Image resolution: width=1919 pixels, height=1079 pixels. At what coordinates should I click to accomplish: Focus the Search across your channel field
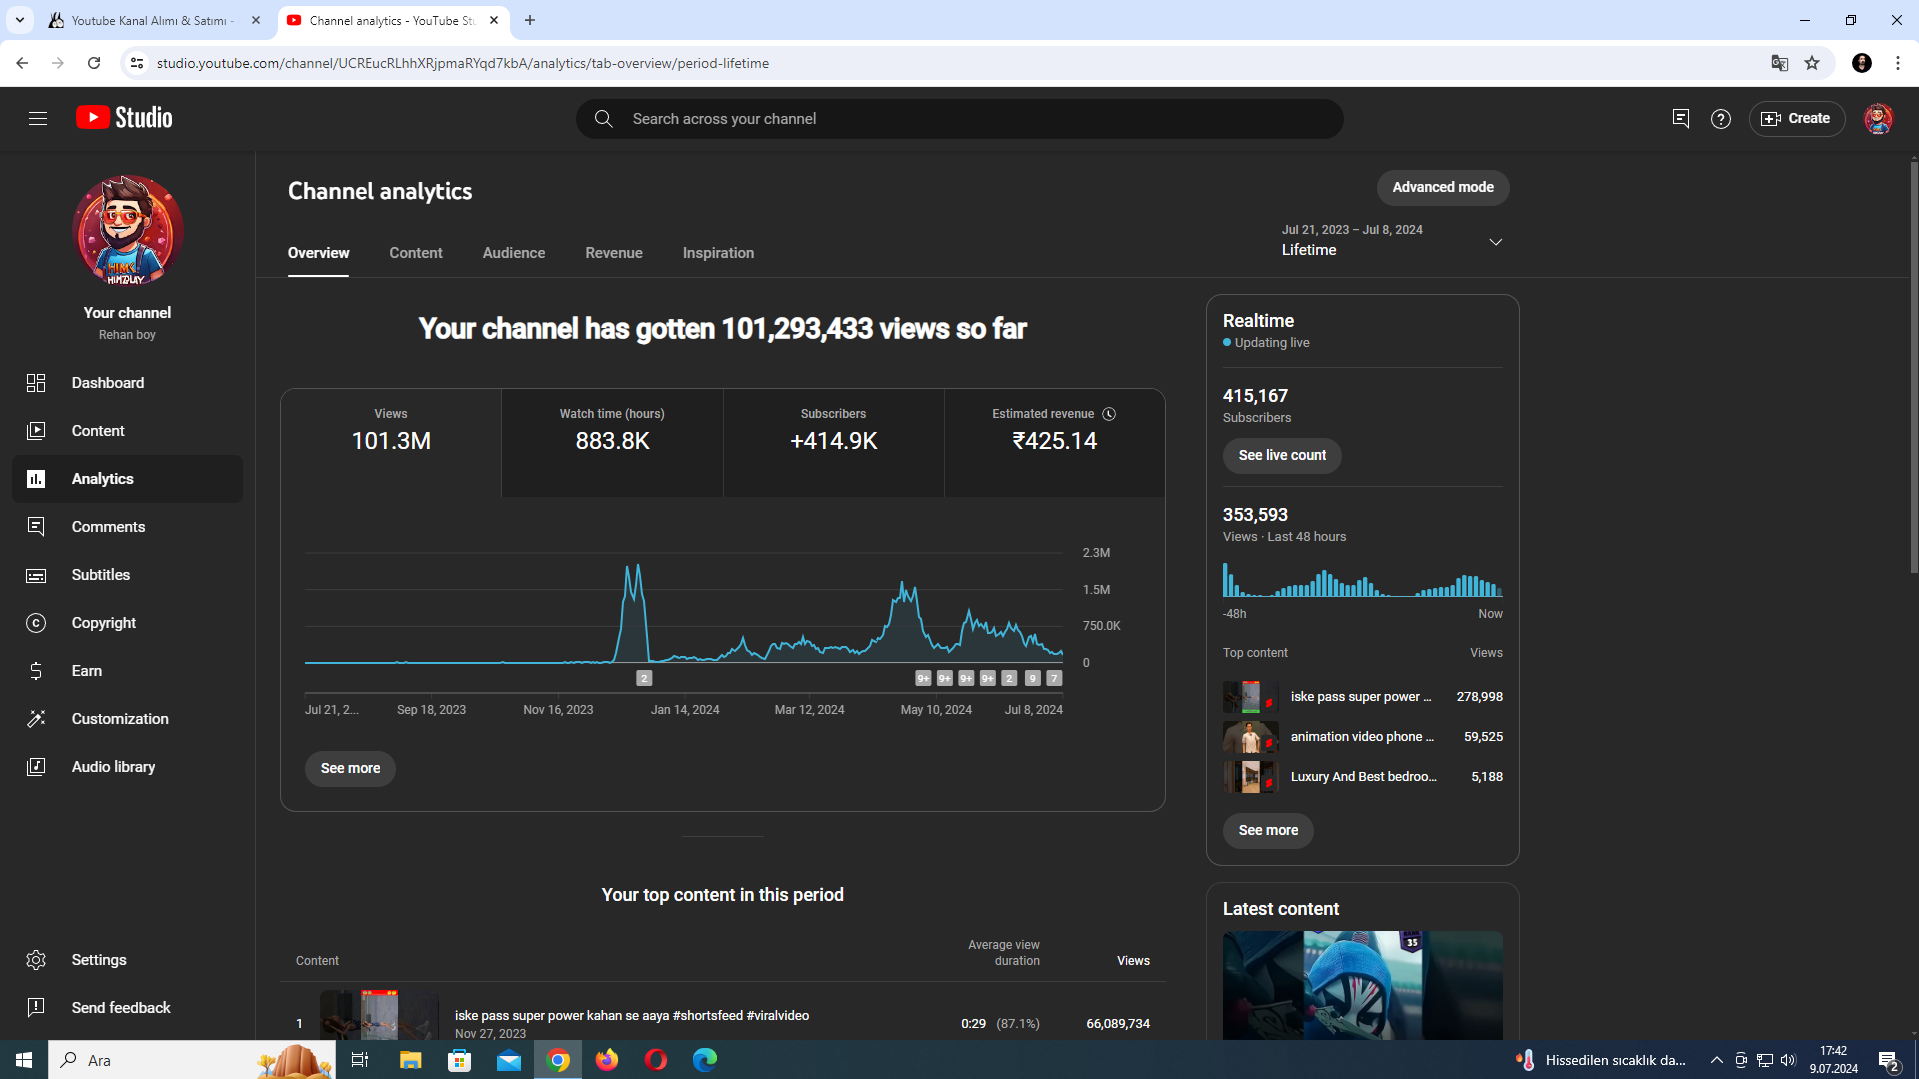point(960,119)
